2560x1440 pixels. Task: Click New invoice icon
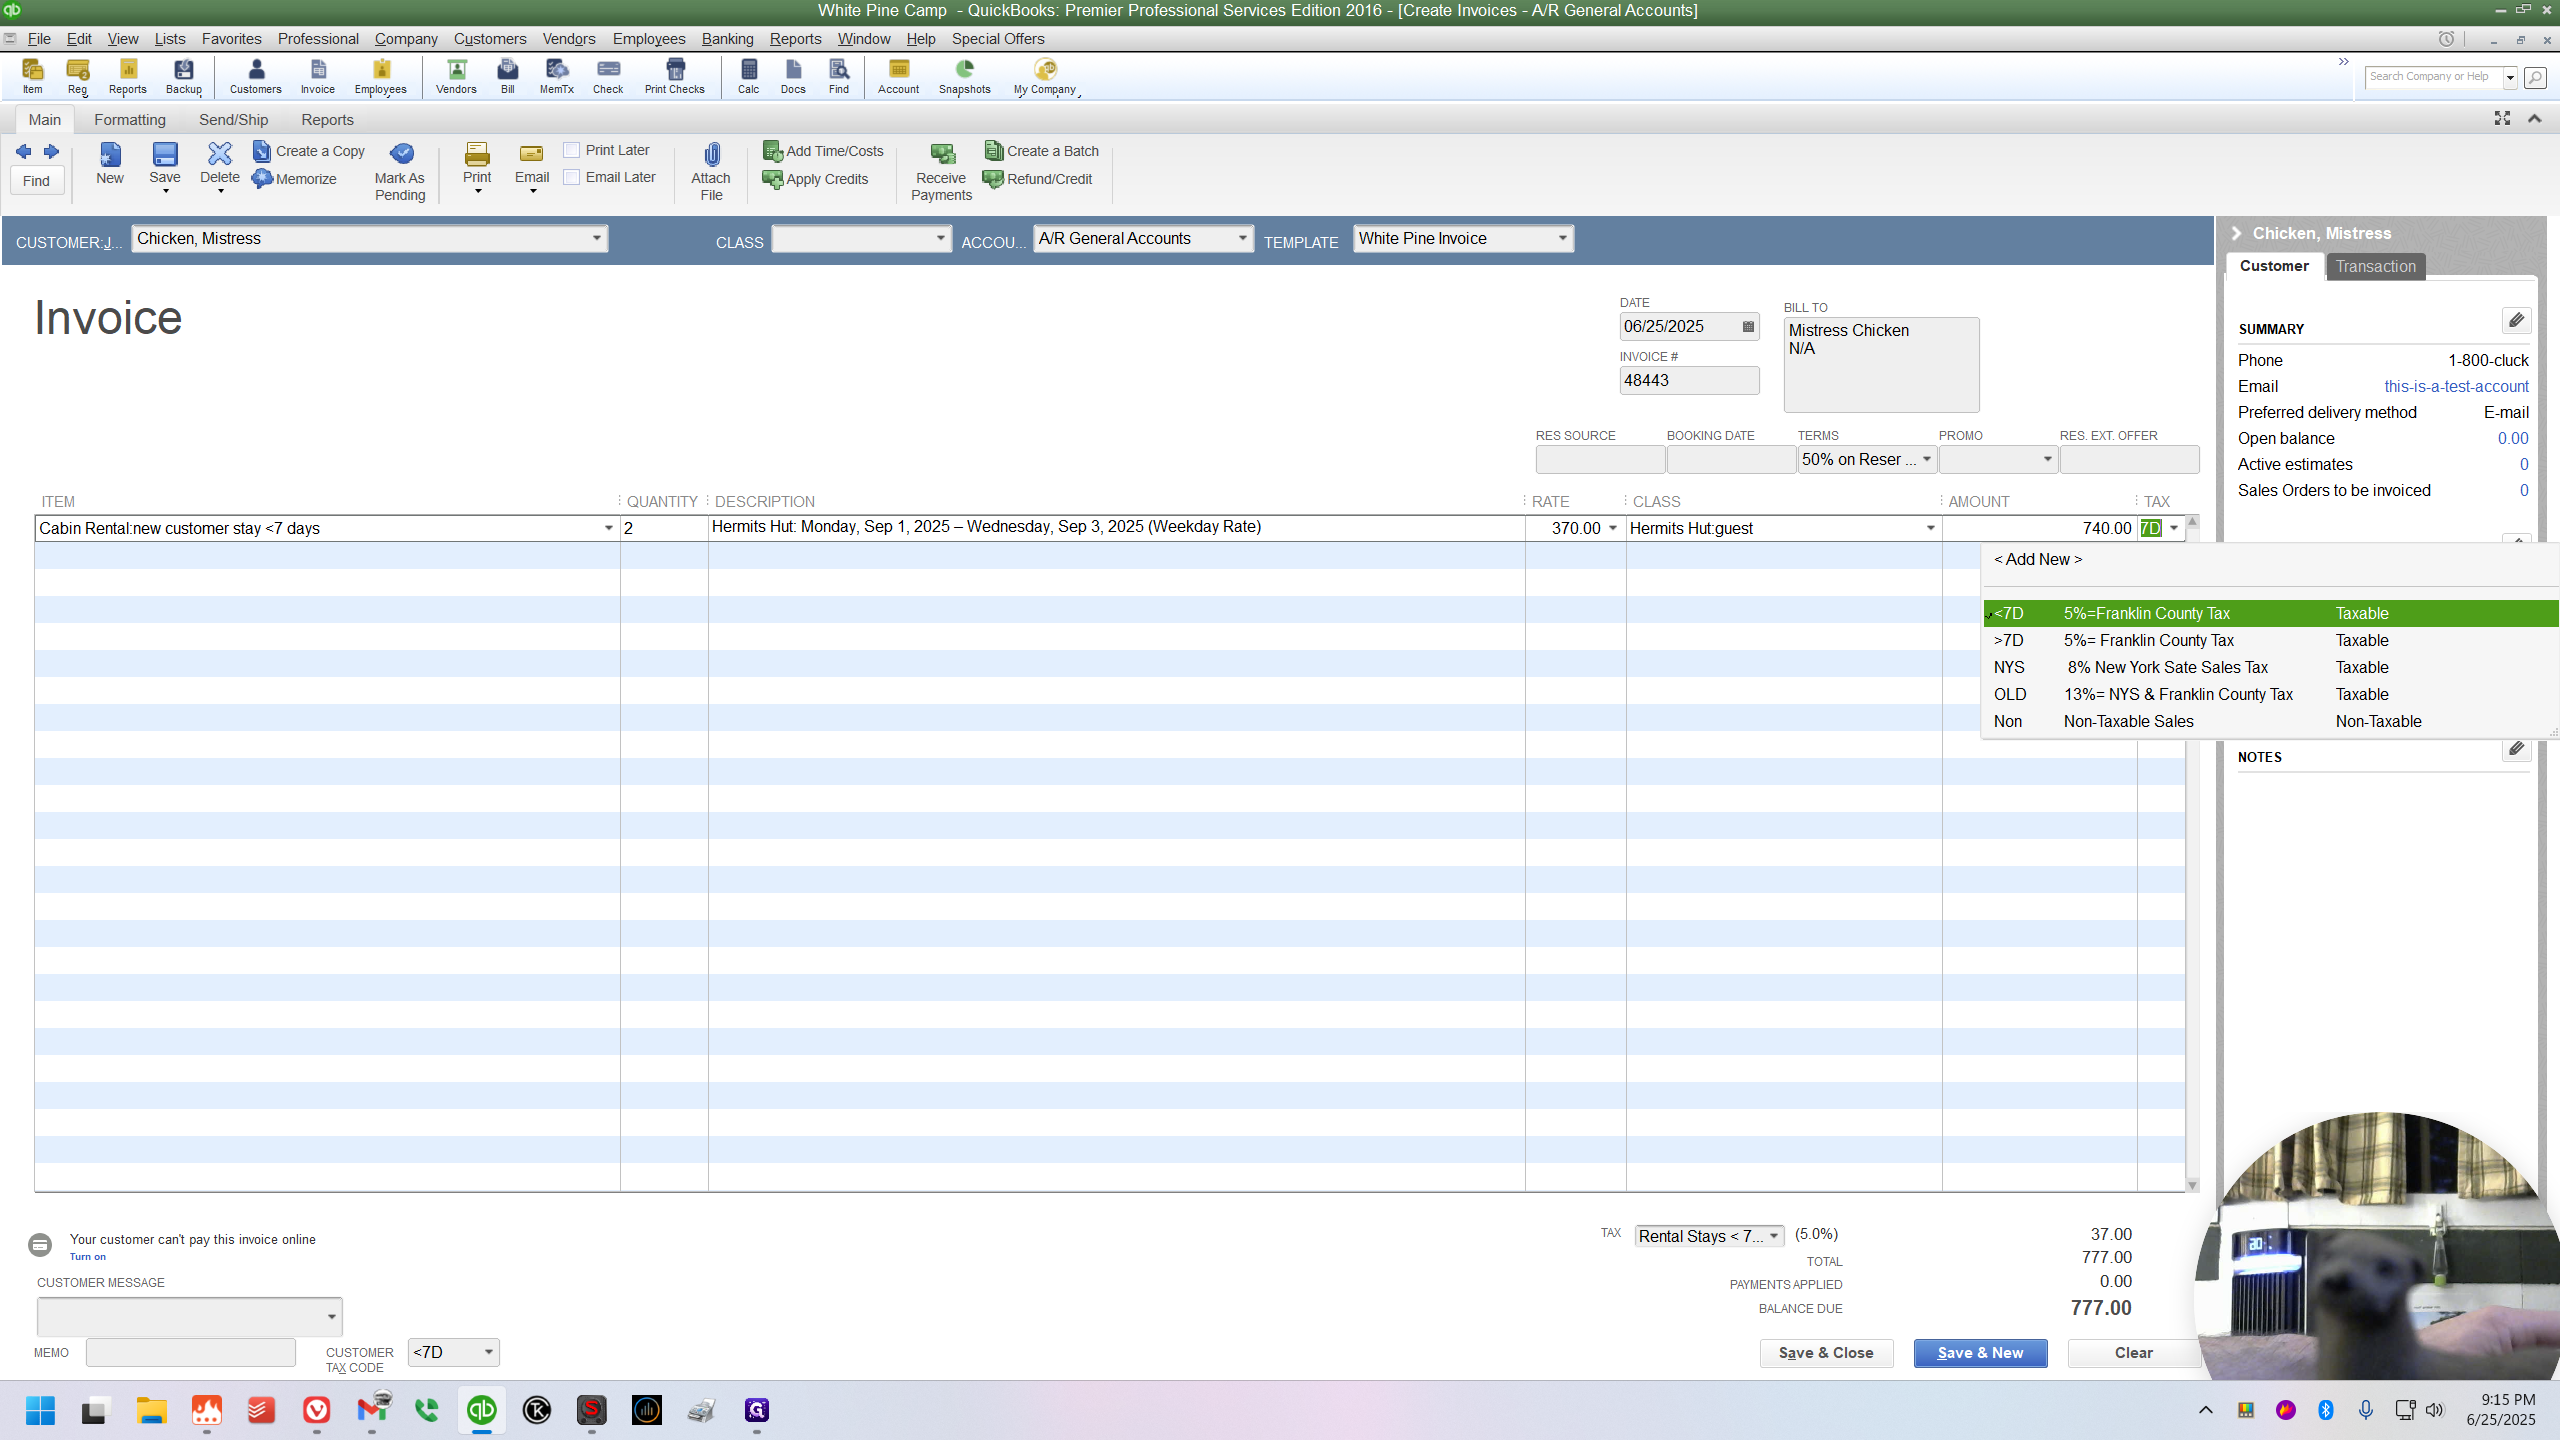tap(110, 163)
